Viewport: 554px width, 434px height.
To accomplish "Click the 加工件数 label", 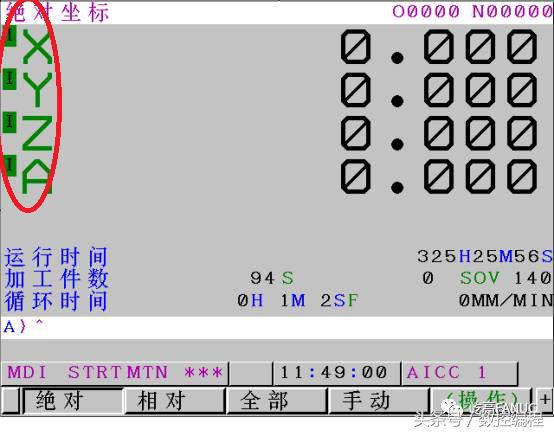I will (56, 278).
